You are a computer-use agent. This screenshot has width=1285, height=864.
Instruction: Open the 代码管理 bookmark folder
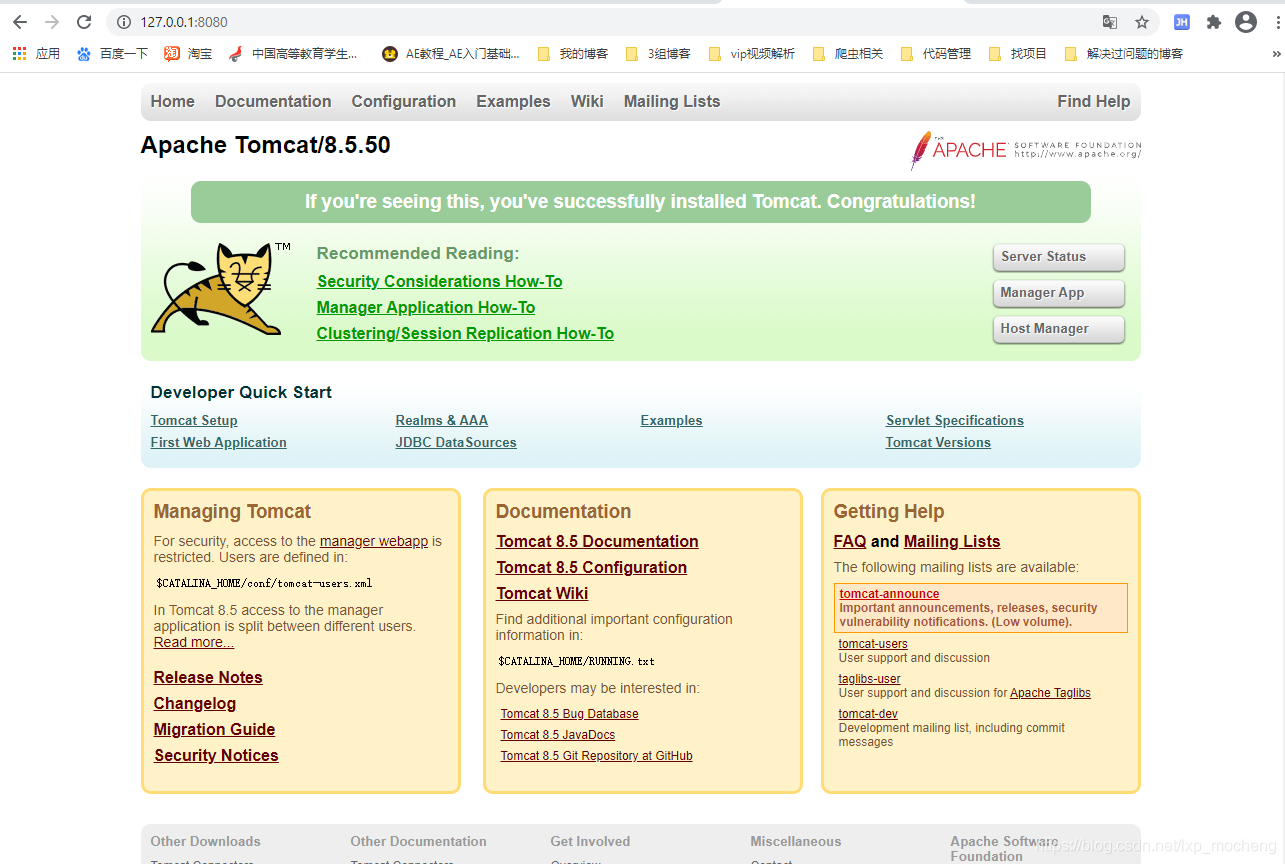click(936, 54)
